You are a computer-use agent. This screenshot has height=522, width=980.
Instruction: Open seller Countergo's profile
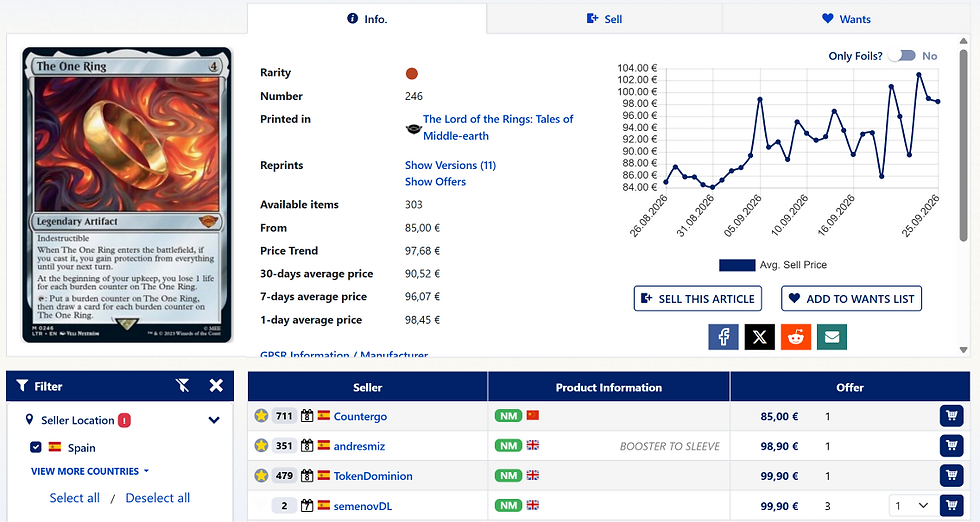360,416
